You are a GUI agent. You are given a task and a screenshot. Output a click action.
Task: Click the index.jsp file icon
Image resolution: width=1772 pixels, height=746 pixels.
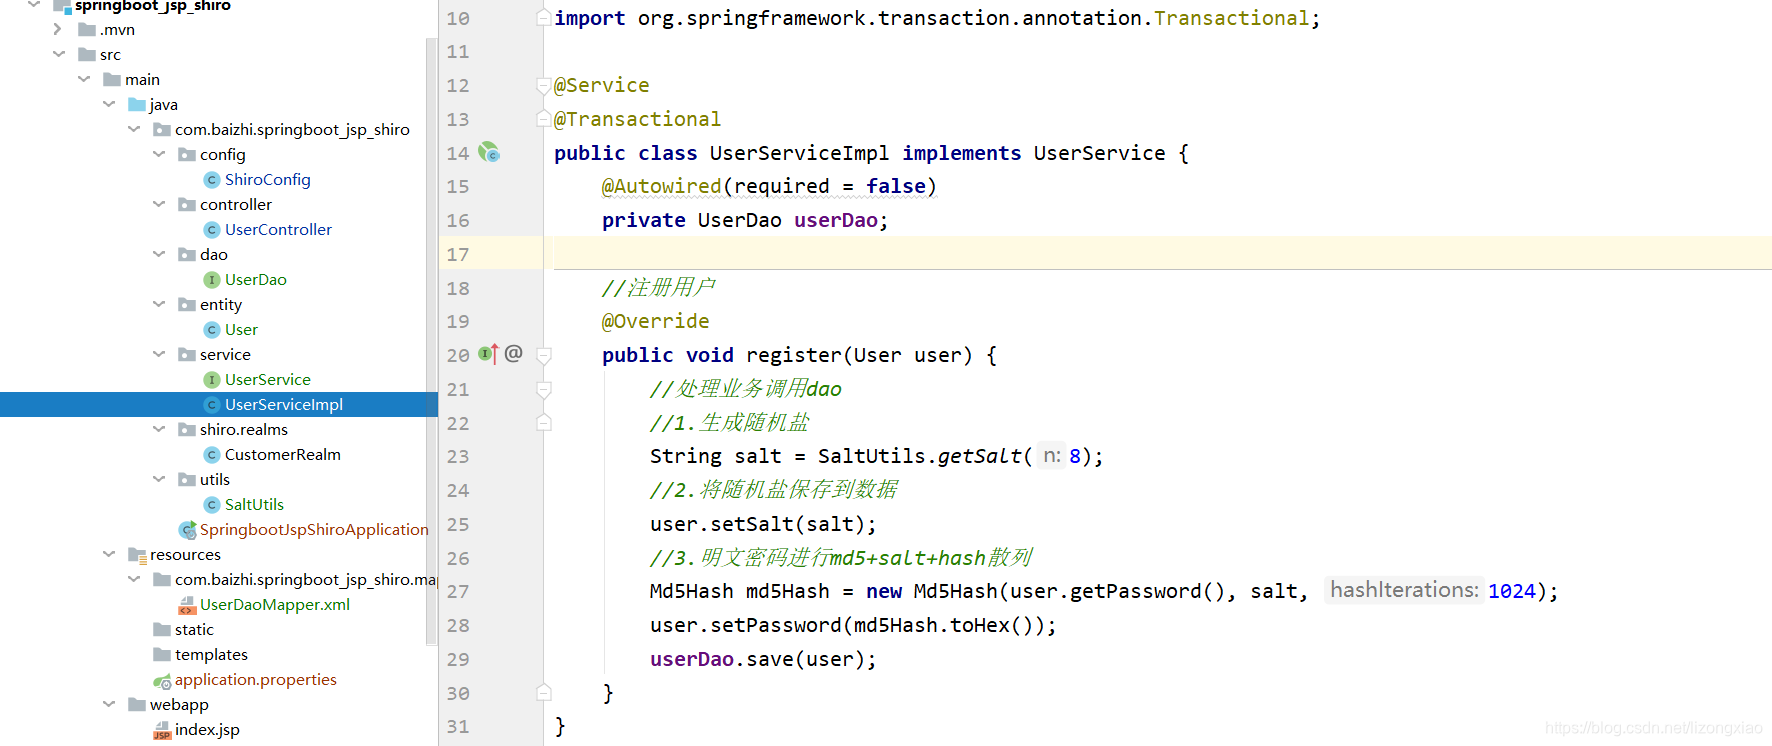(162, 731)
